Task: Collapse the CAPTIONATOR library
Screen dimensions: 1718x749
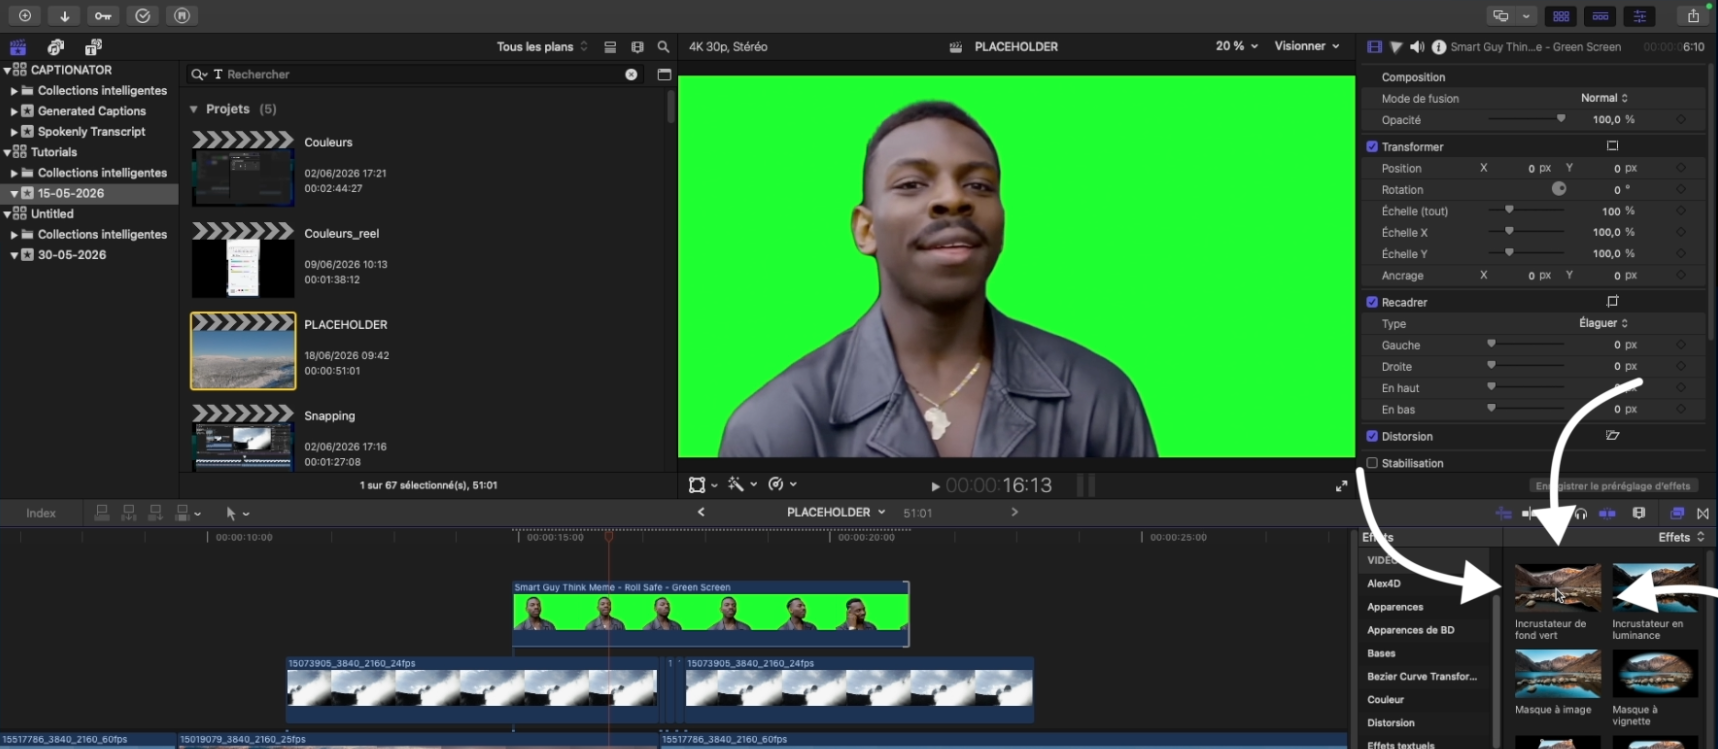Action: 7,70
